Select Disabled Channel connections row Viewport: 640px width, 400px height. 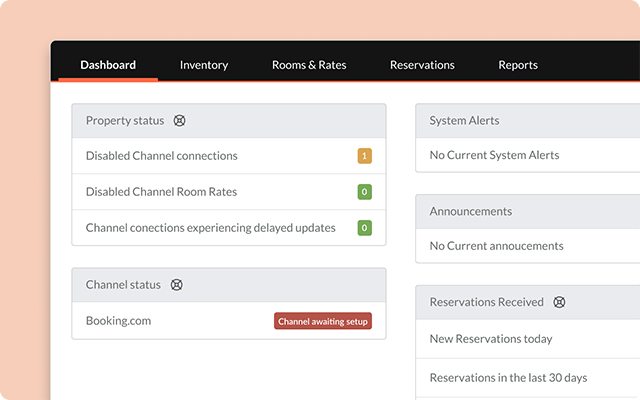162,156
